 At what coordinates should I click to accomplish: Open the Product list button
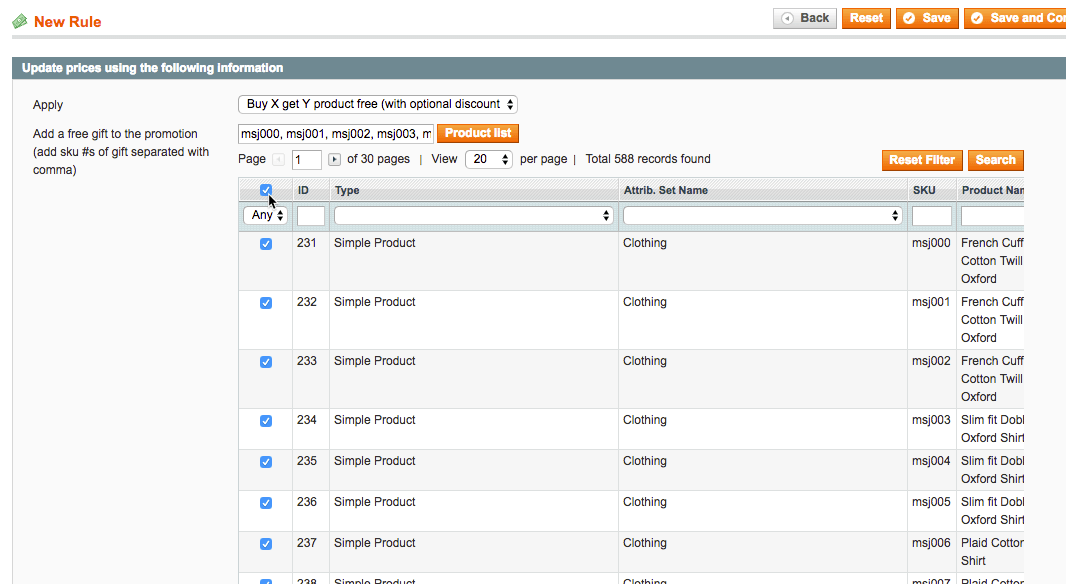(478, 133)
